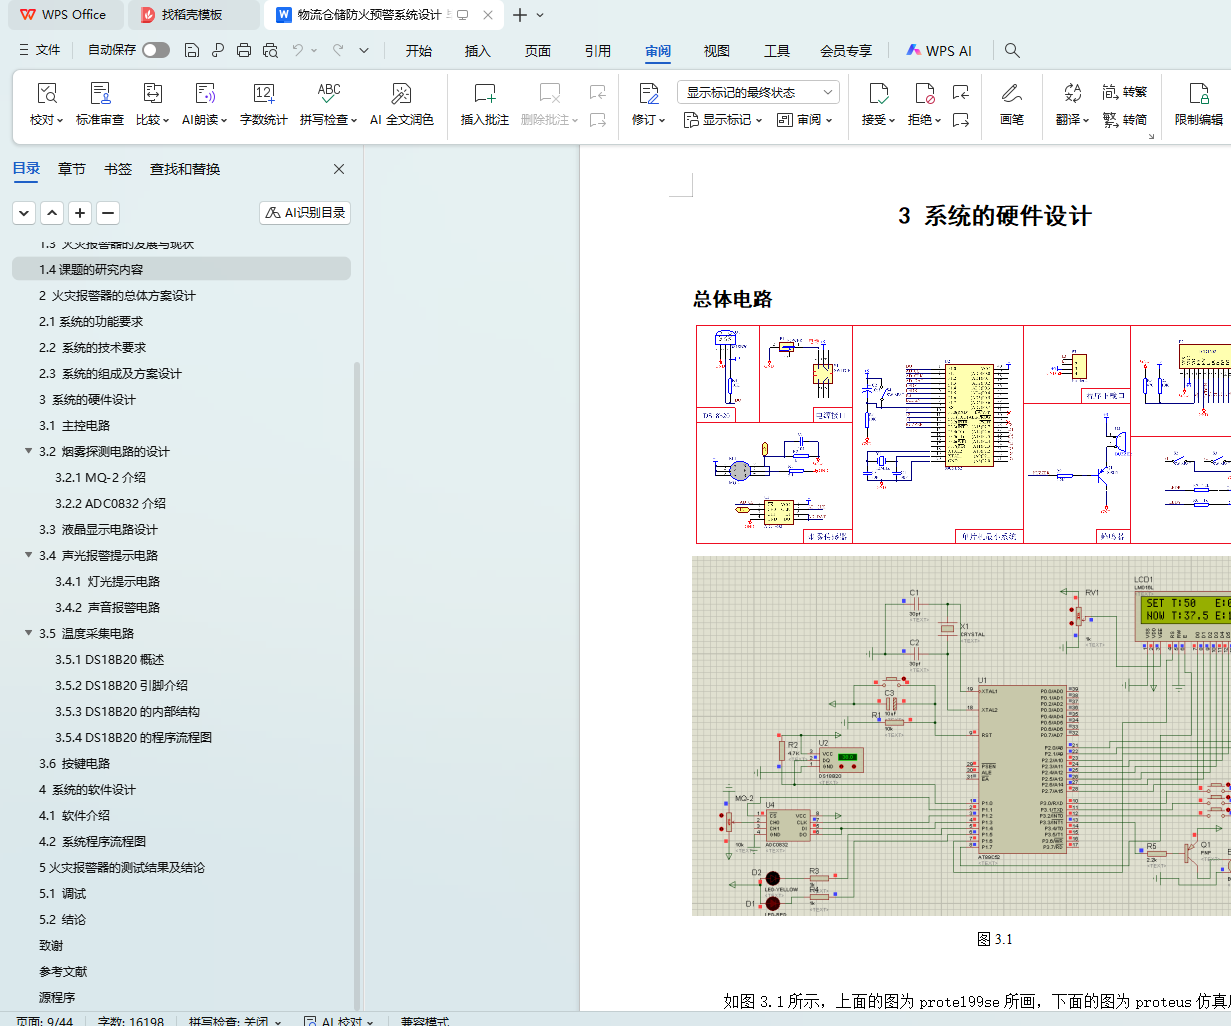Switch to the 找稻壳模板 window tab
The width and height of the screenshot is (1231, 1026).
191,15
